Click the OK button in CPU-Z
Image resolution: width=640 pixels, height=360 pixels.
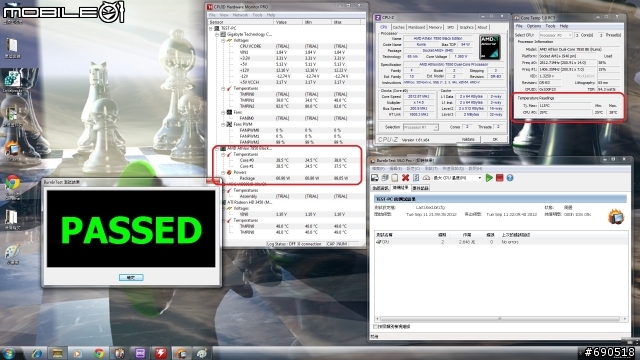pyautogui.click(x=495, y=140)
